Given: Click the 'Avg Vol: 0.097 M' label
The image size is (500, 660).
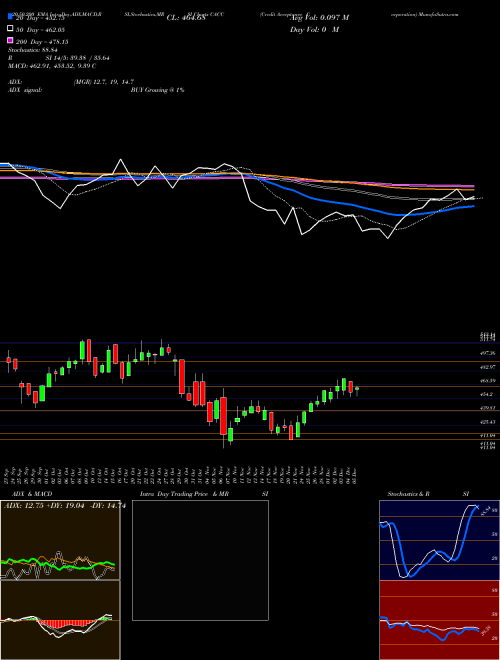Looking at the screenshot, I should point(321,18).
